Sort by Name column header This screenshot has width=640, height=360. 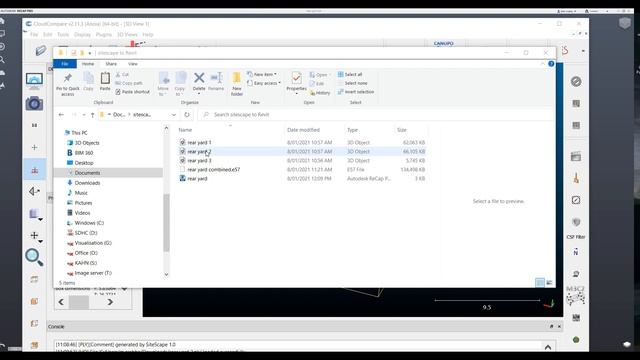(185, 130)
